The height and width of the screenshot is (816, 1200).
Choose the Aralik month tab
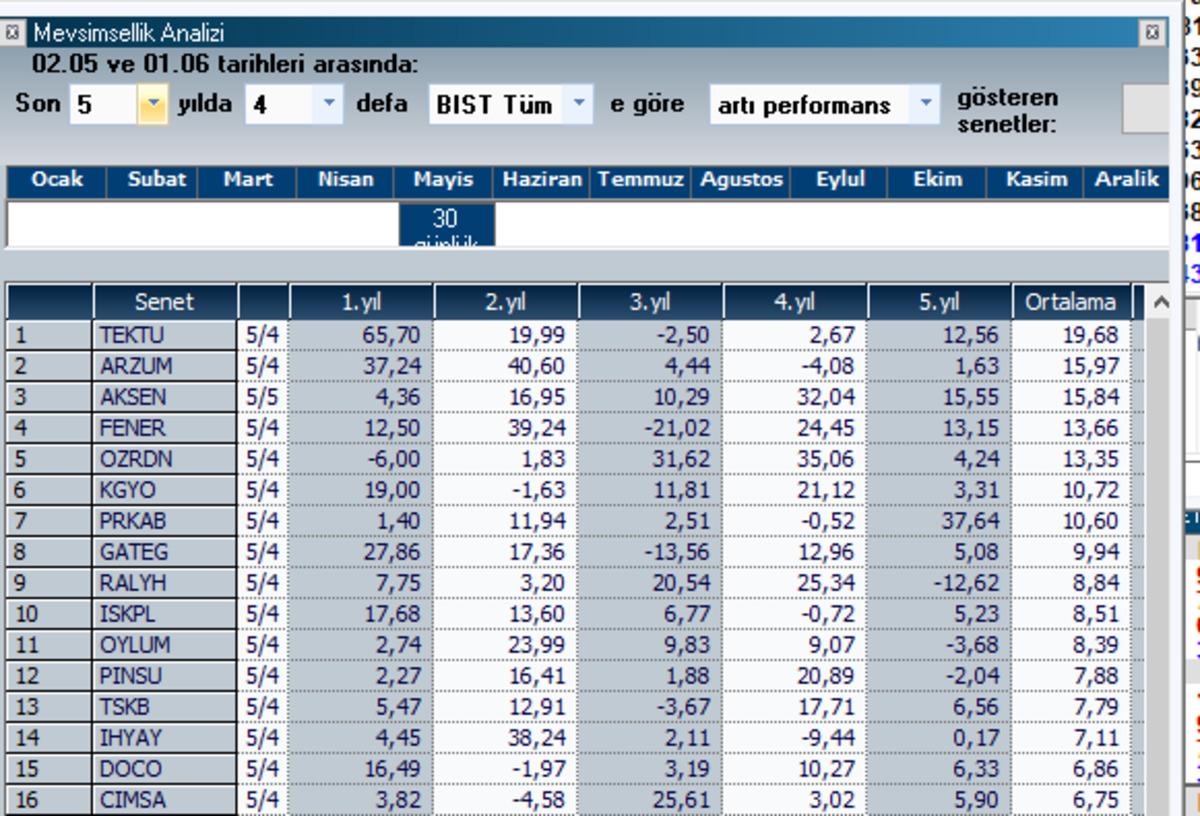(x=1126, y=181)
